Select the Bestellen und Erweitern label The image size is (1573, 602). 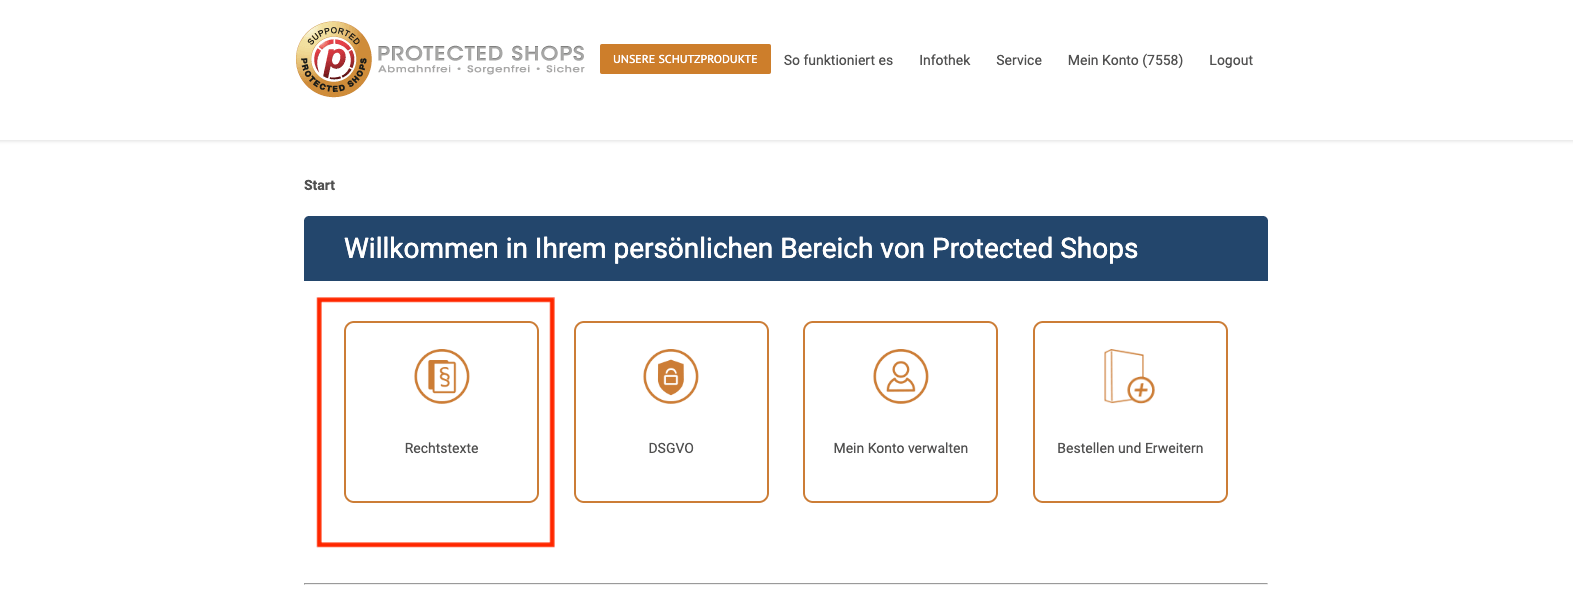(1130, 448)
